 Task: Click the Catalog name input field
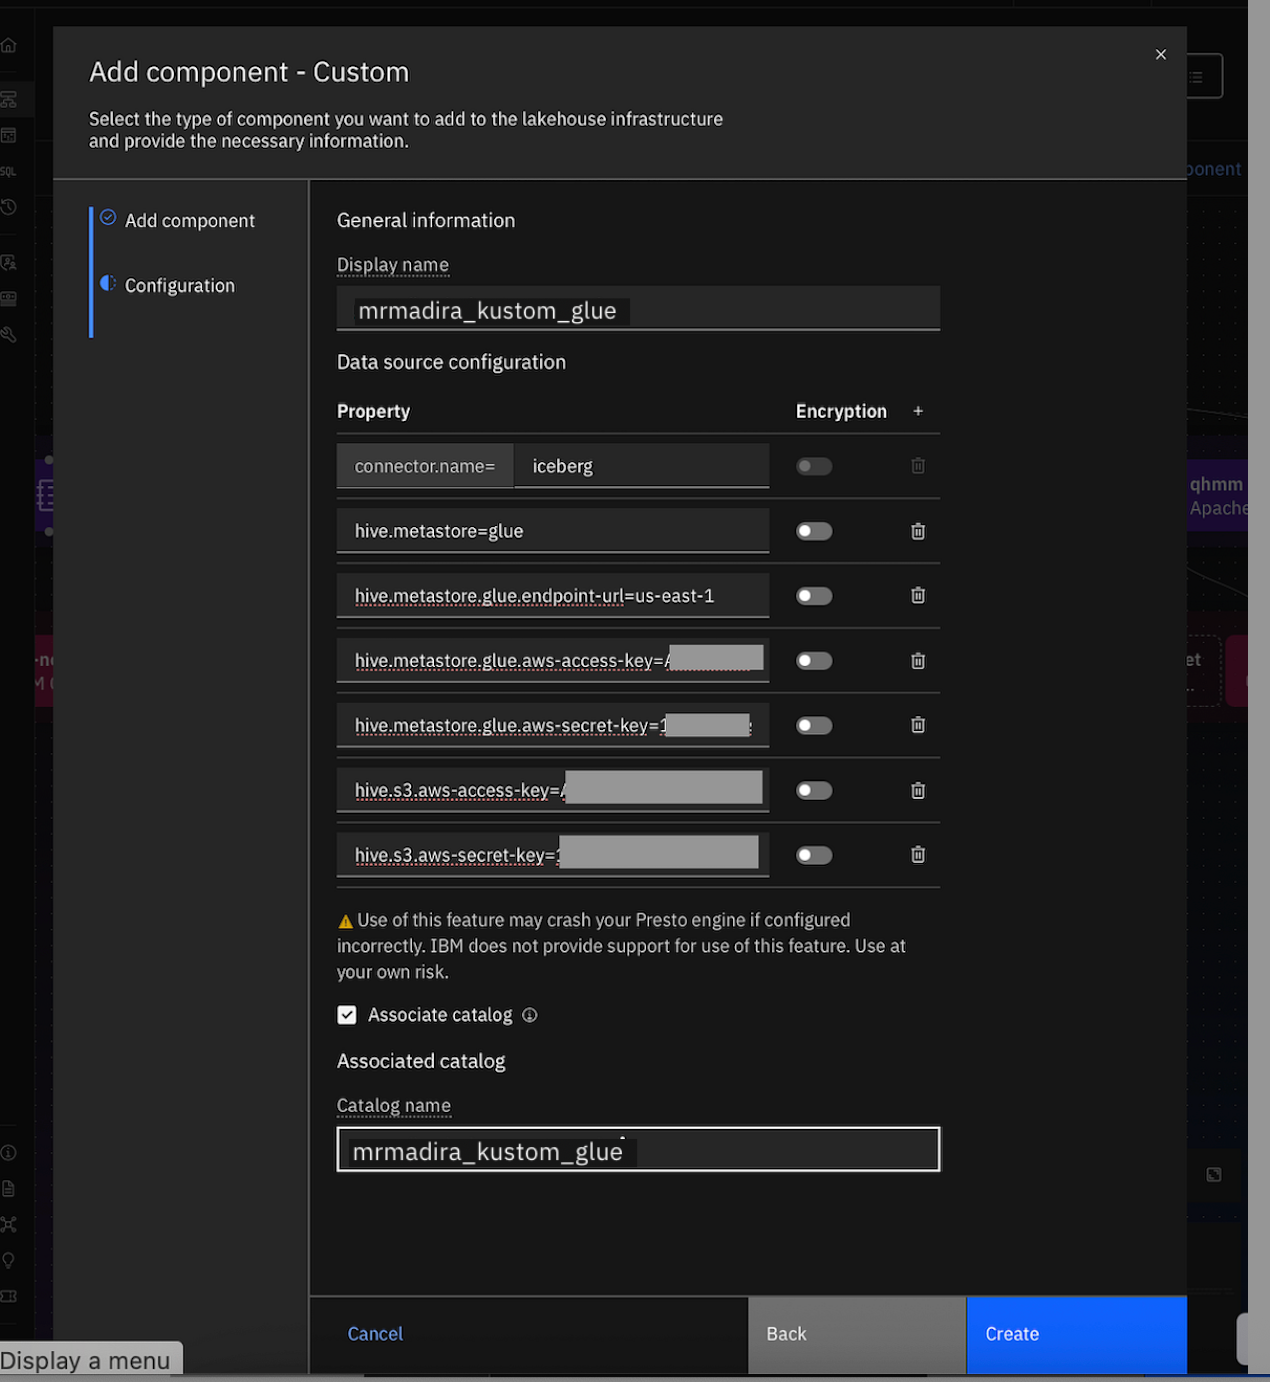point(638,1149)
